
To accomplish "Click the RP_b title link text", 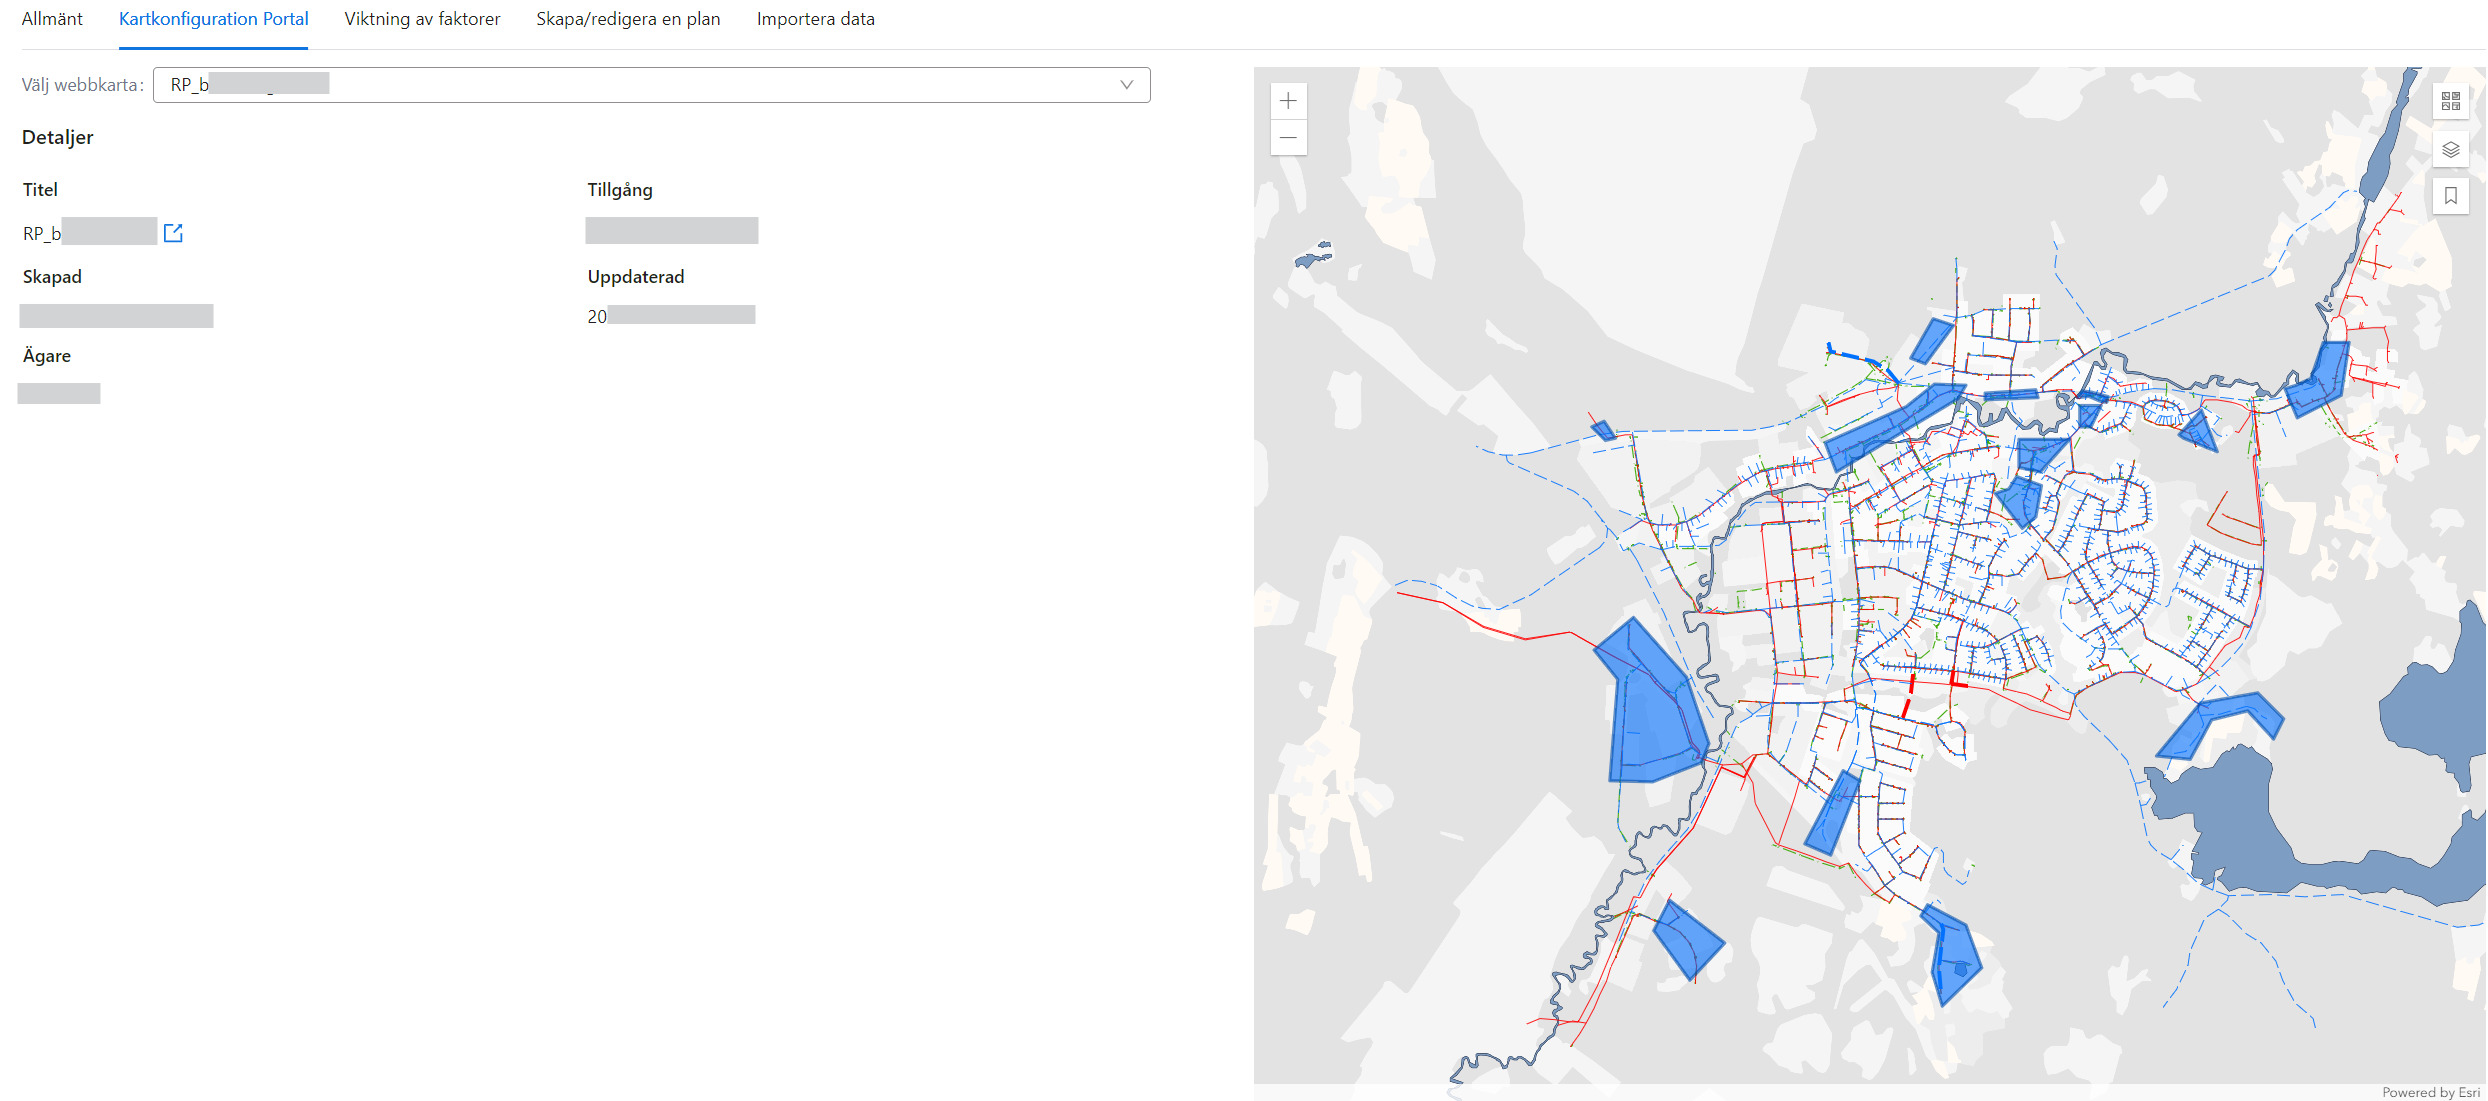I will point(42,233).
